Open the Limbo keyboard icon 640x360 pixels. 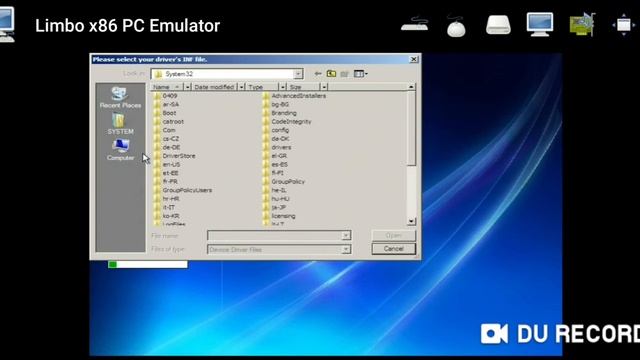[415, 24]
